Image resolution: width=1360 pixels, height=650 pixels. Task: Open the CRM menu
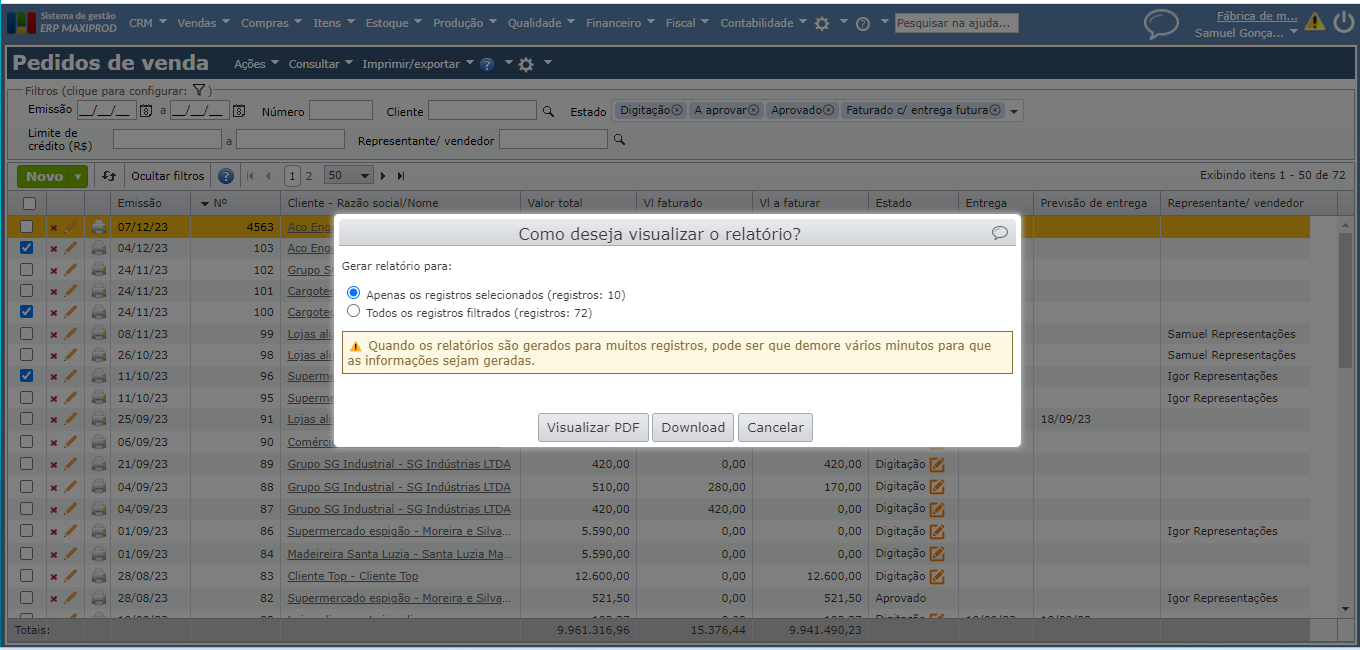pos(146,23)
